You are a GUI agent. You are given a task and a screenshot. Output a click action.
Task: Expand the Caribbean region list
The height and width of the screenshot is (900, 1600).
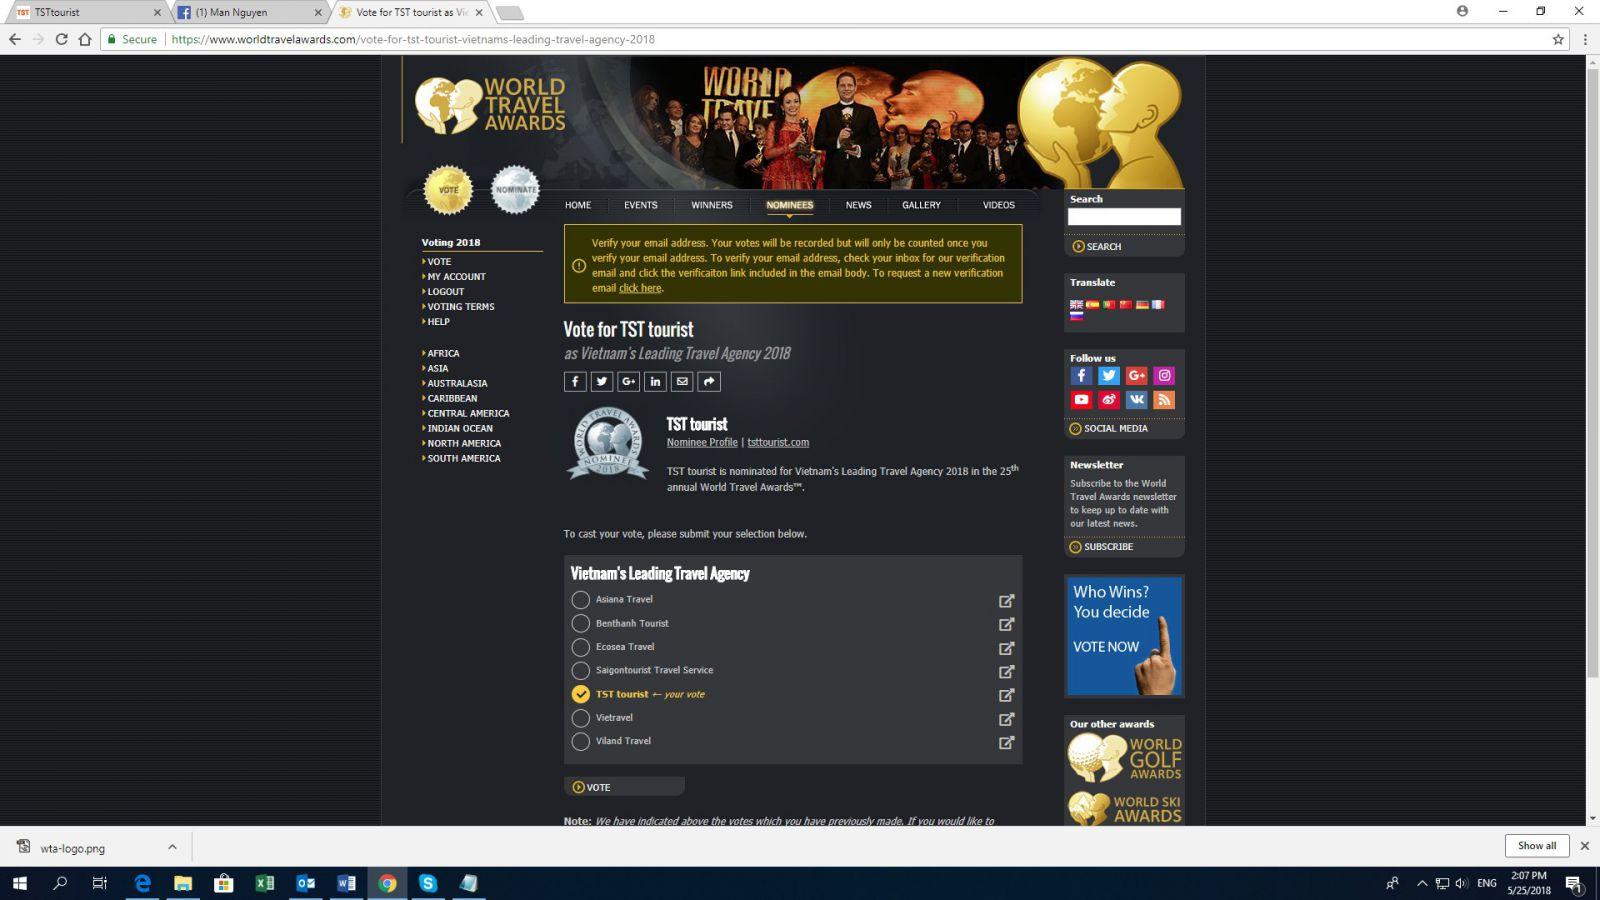[452, 398]
